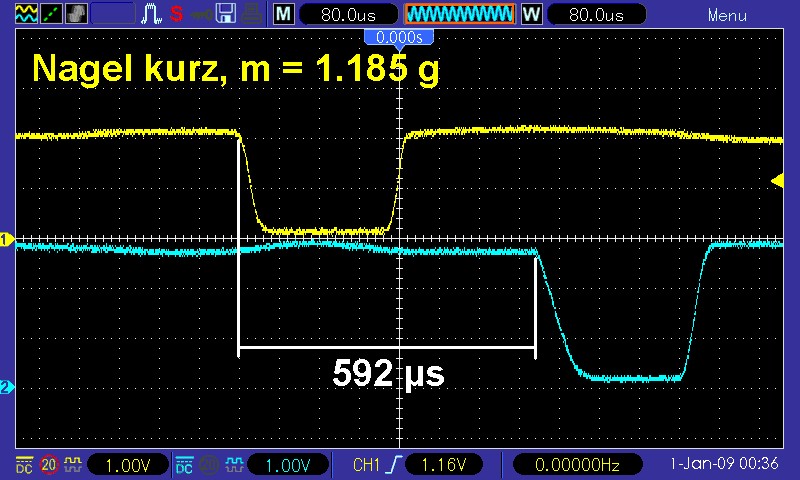The height and width of the screenshot is (480, 800).
Task: Click the 0.00000Hz frequency counter readout
Action: coord(577,465)
